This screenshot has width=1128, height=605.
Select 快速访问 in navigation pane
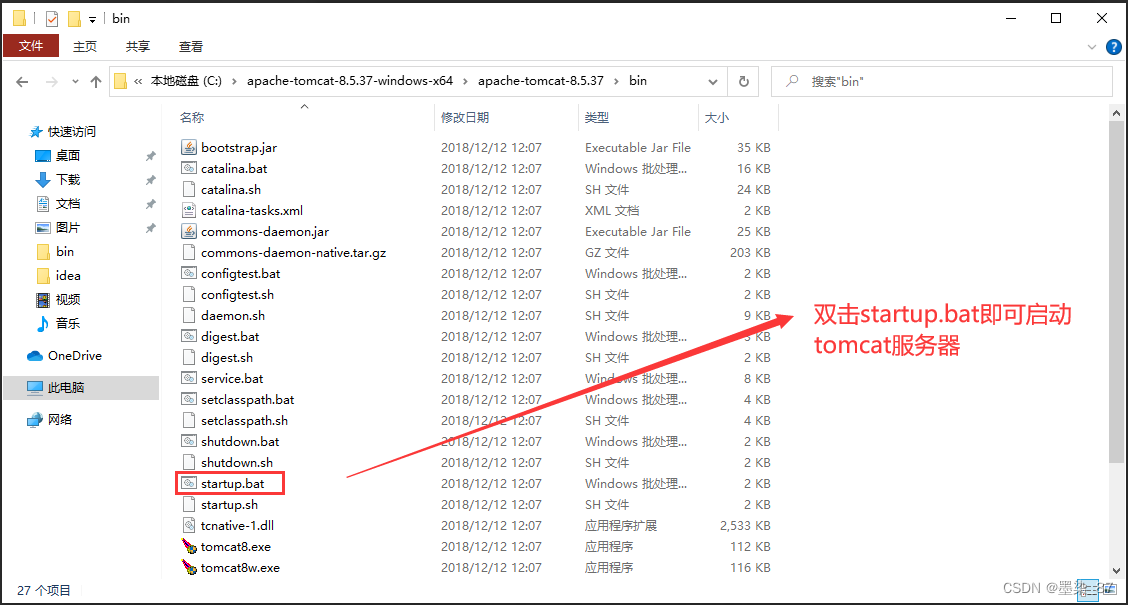click(x=63, y=132)
